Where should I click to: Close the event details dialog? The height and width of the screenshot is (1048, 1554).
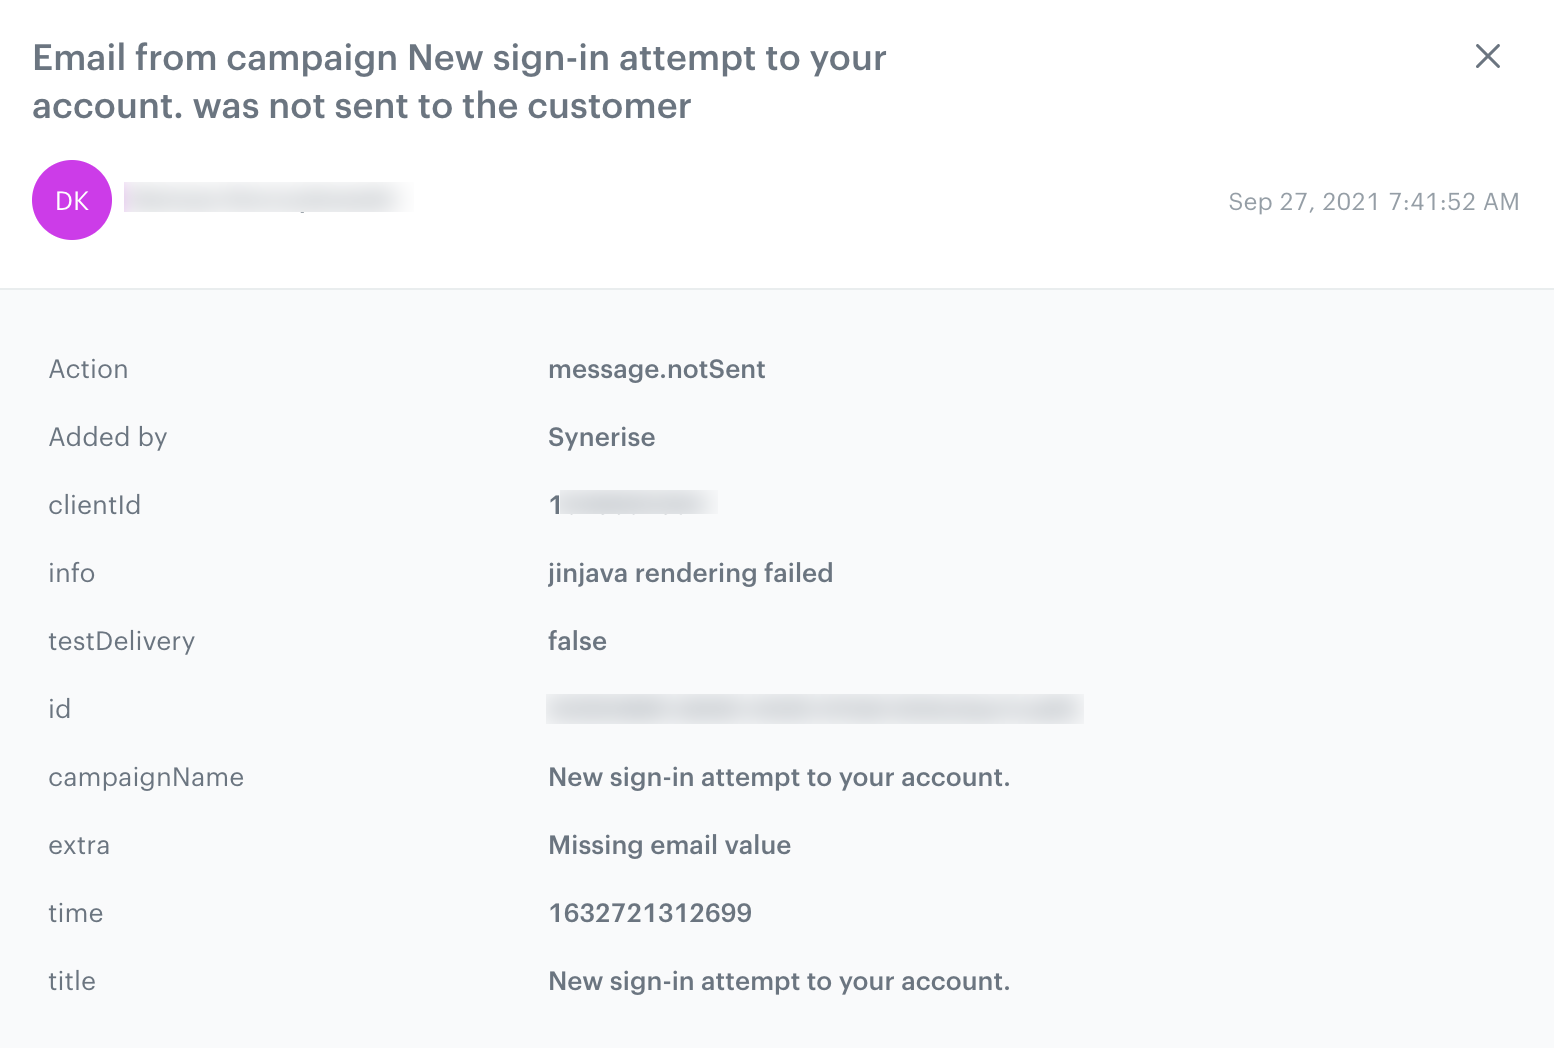point(1487,57)
